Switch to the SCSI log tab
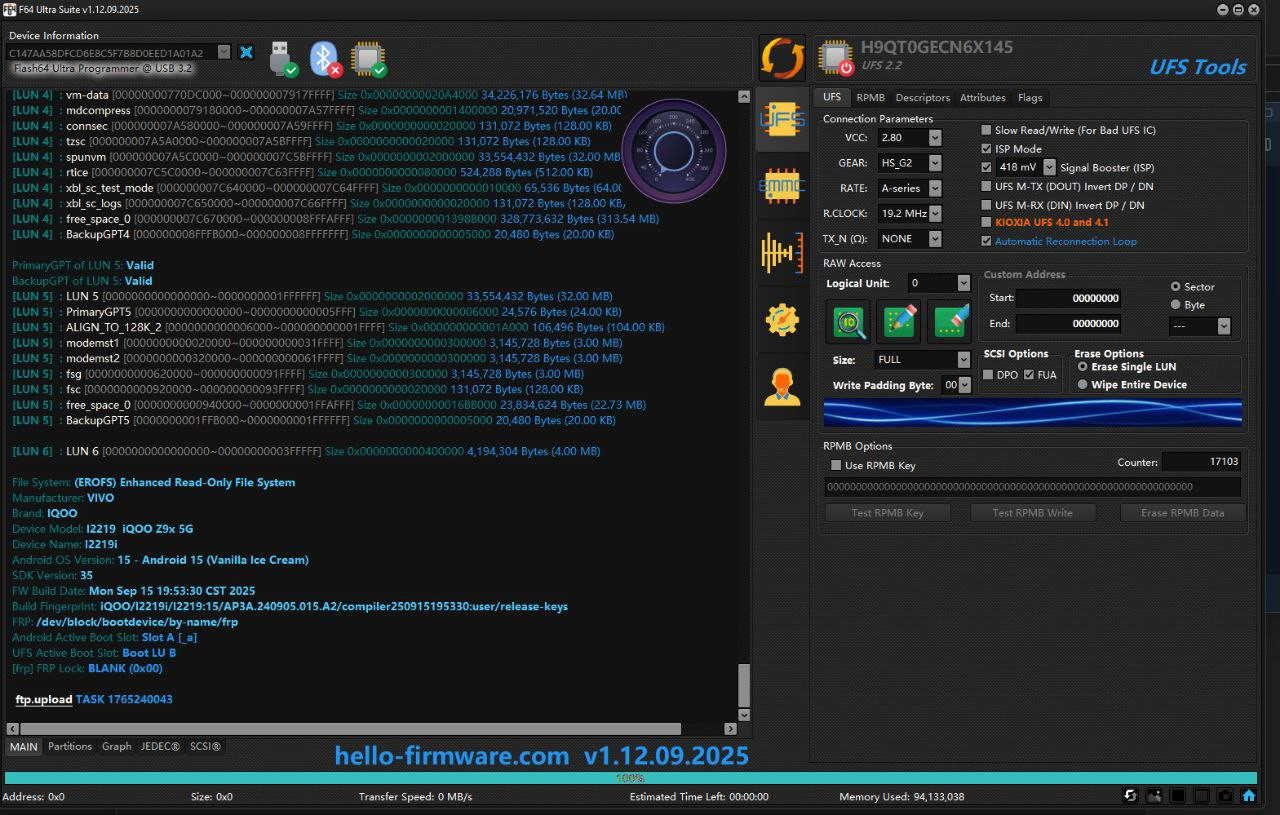Viewport: 1280px width, 815px height. [x=205, y=746]
